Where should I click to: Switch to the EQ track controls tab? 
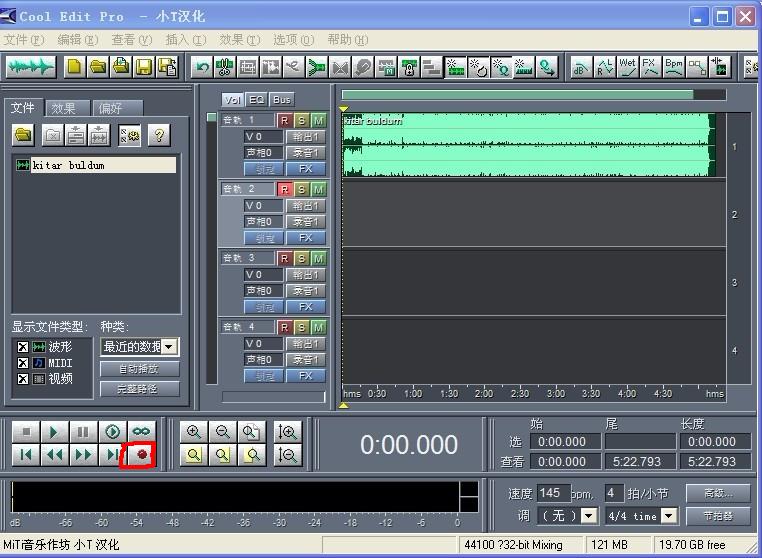(256, 100)
